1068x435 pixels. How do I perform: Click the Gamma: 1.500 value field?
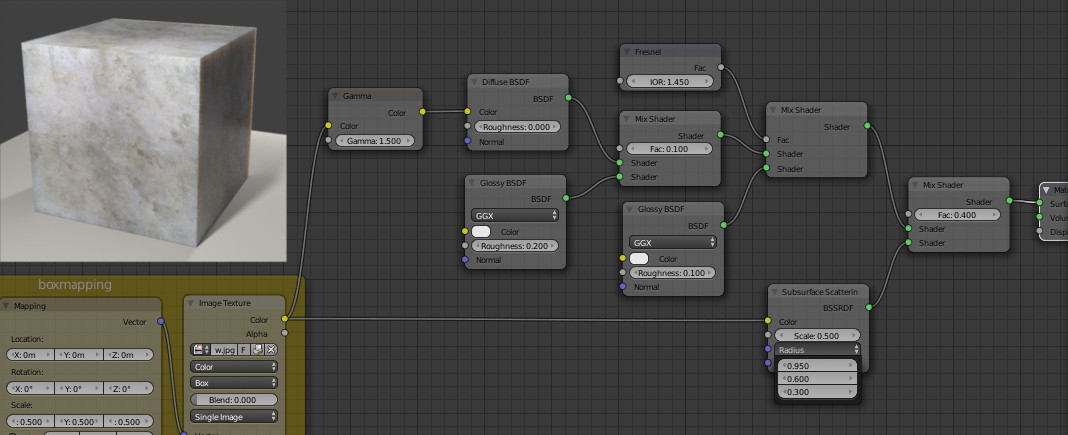(375, 141)
